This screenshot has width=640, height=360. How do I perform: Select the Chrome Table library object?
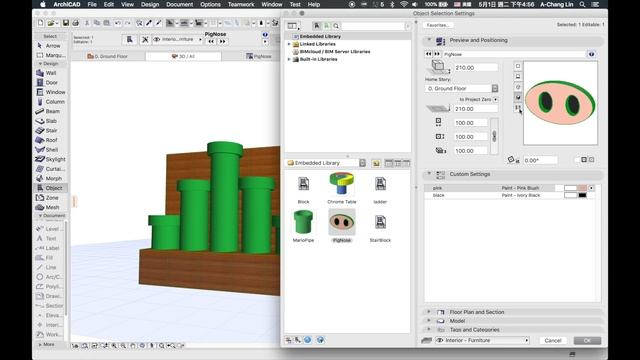point(342,187)
